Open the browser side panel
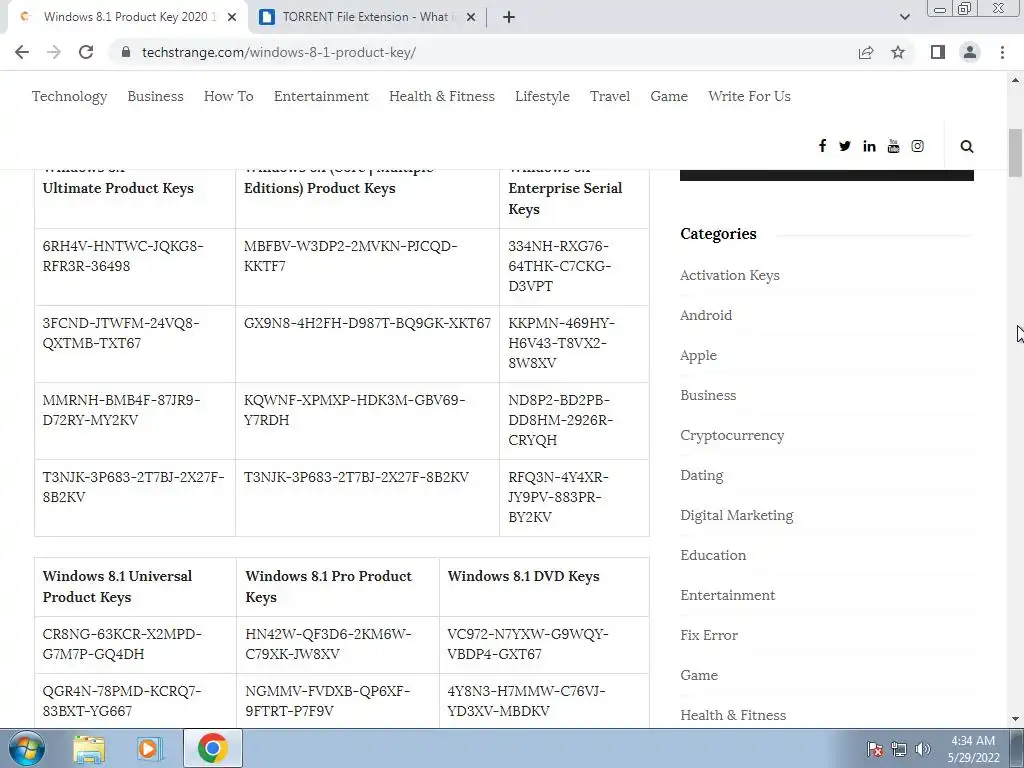Image resolution: width=1024 pixels, height=768 pixels. tap(938, 52)
